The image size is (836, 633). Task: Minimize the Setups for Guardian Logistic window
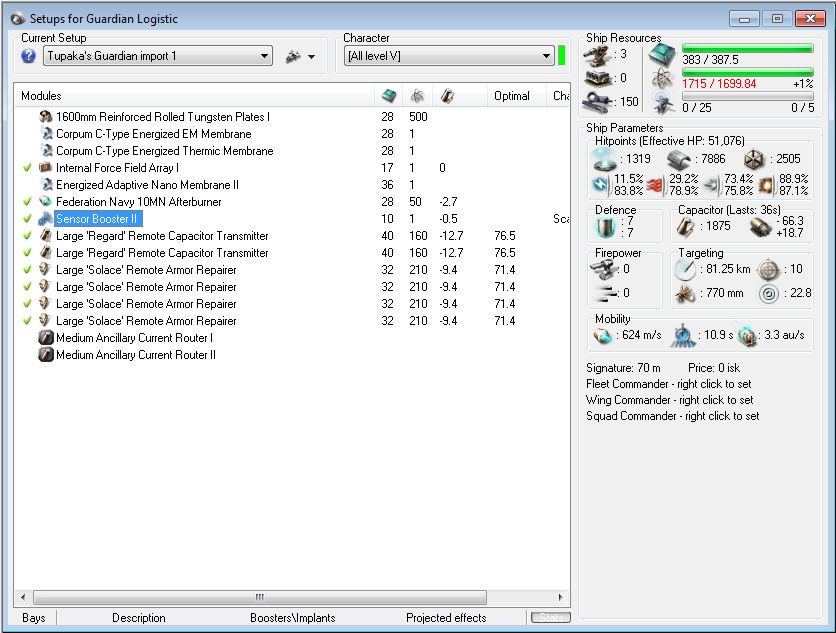pyautogui.click(x=744, y=19)
